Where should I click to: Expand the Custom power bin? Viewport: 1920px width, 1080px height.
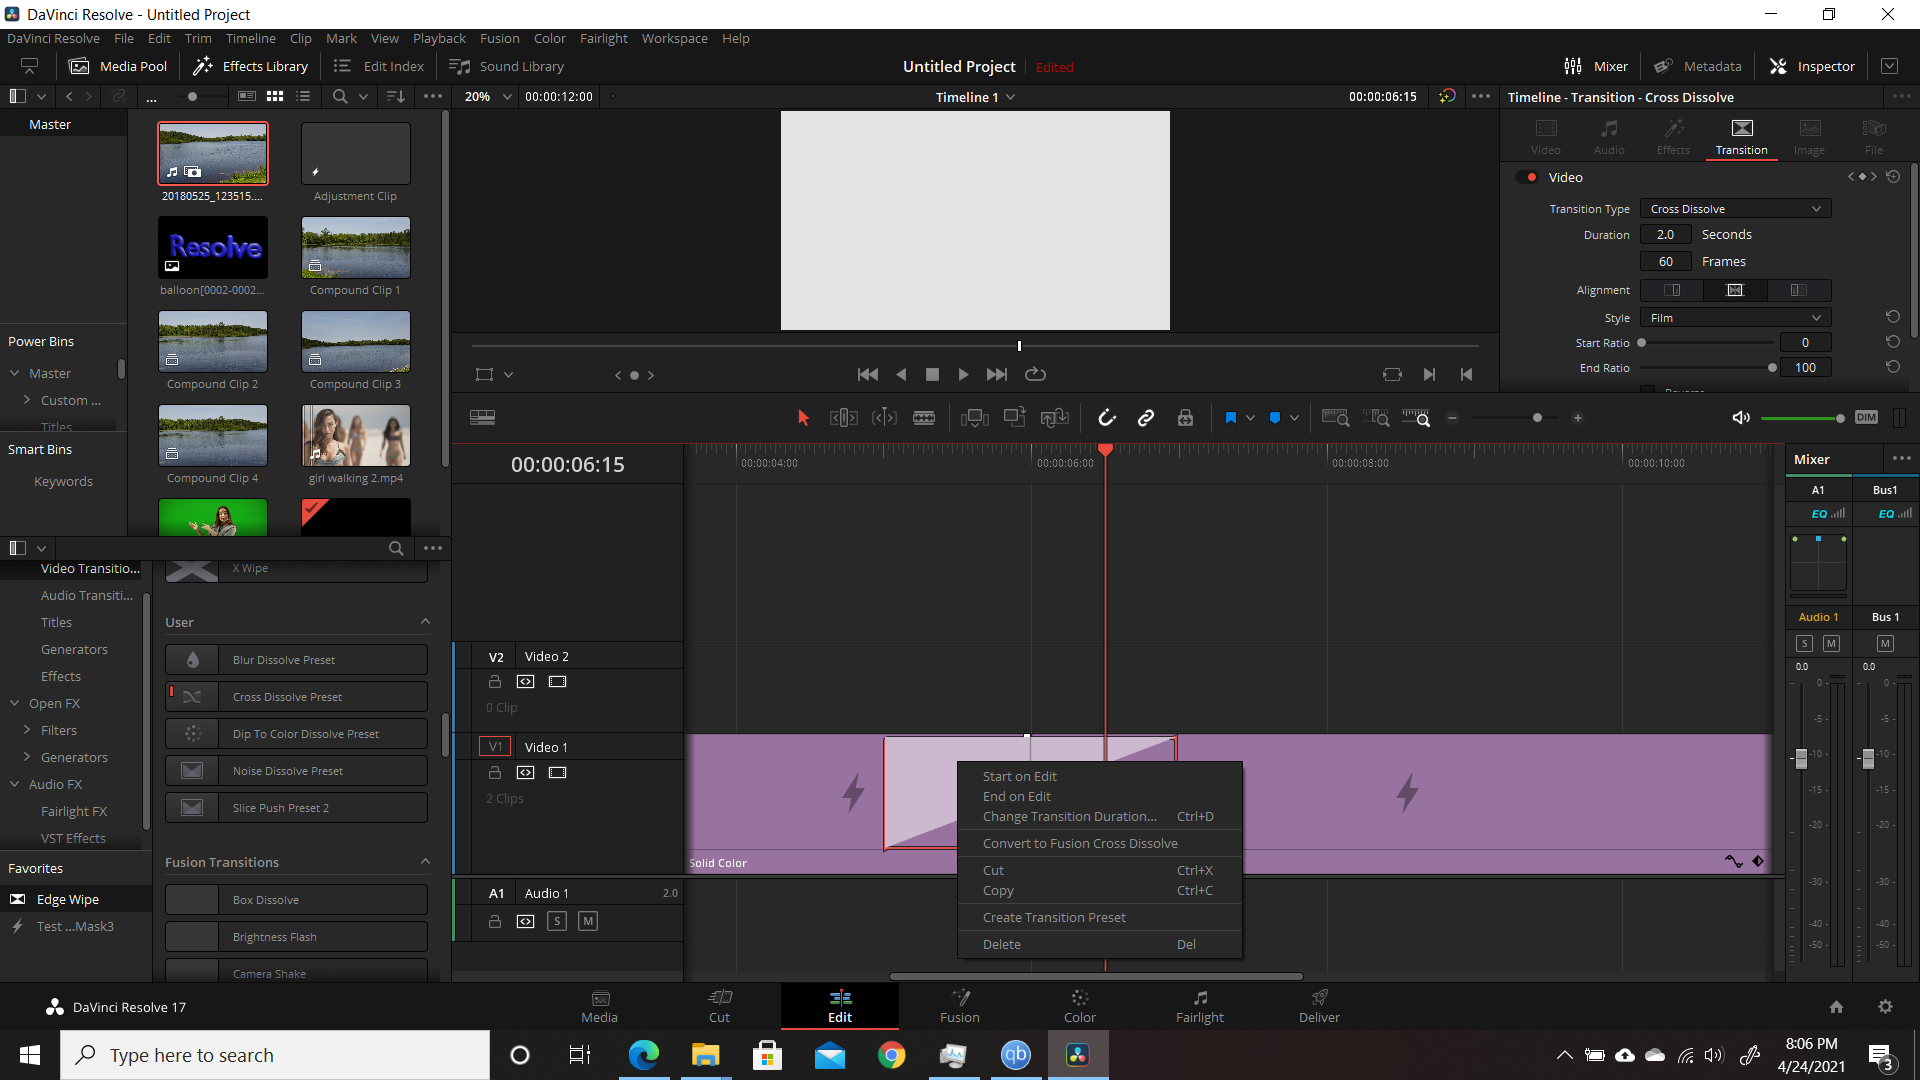tap(27, 400)
